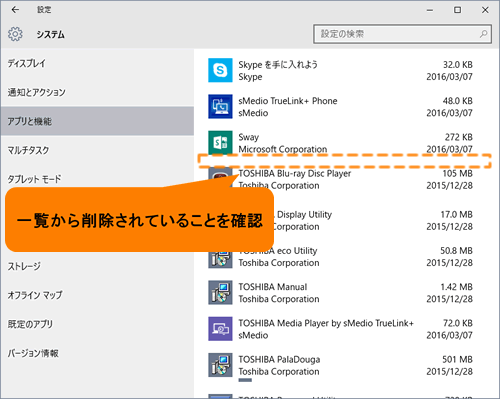Click the TOSHIBA PalaDouga installer icon
This screenshot has width=500, height=399.
point(220,365)
